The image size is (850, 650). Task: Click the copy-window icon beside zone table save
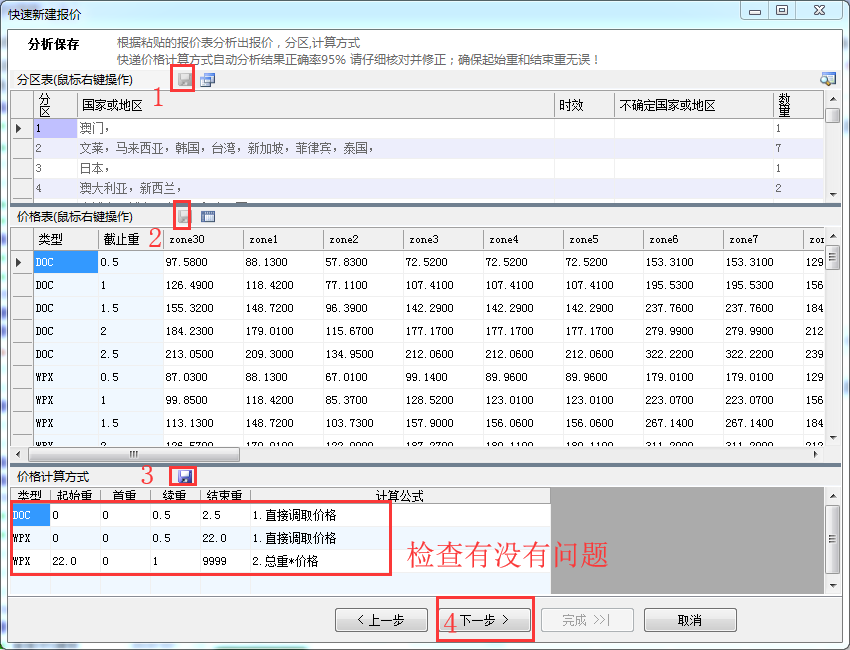pos(207,79)
